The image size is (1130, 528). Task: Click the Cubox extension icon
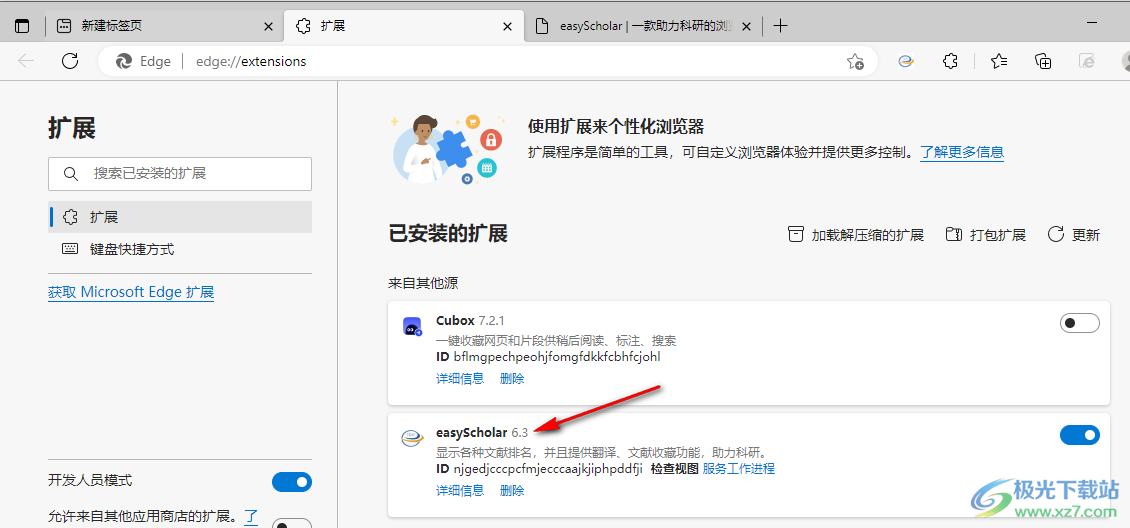pyautogui.click(x=411, y=326)
